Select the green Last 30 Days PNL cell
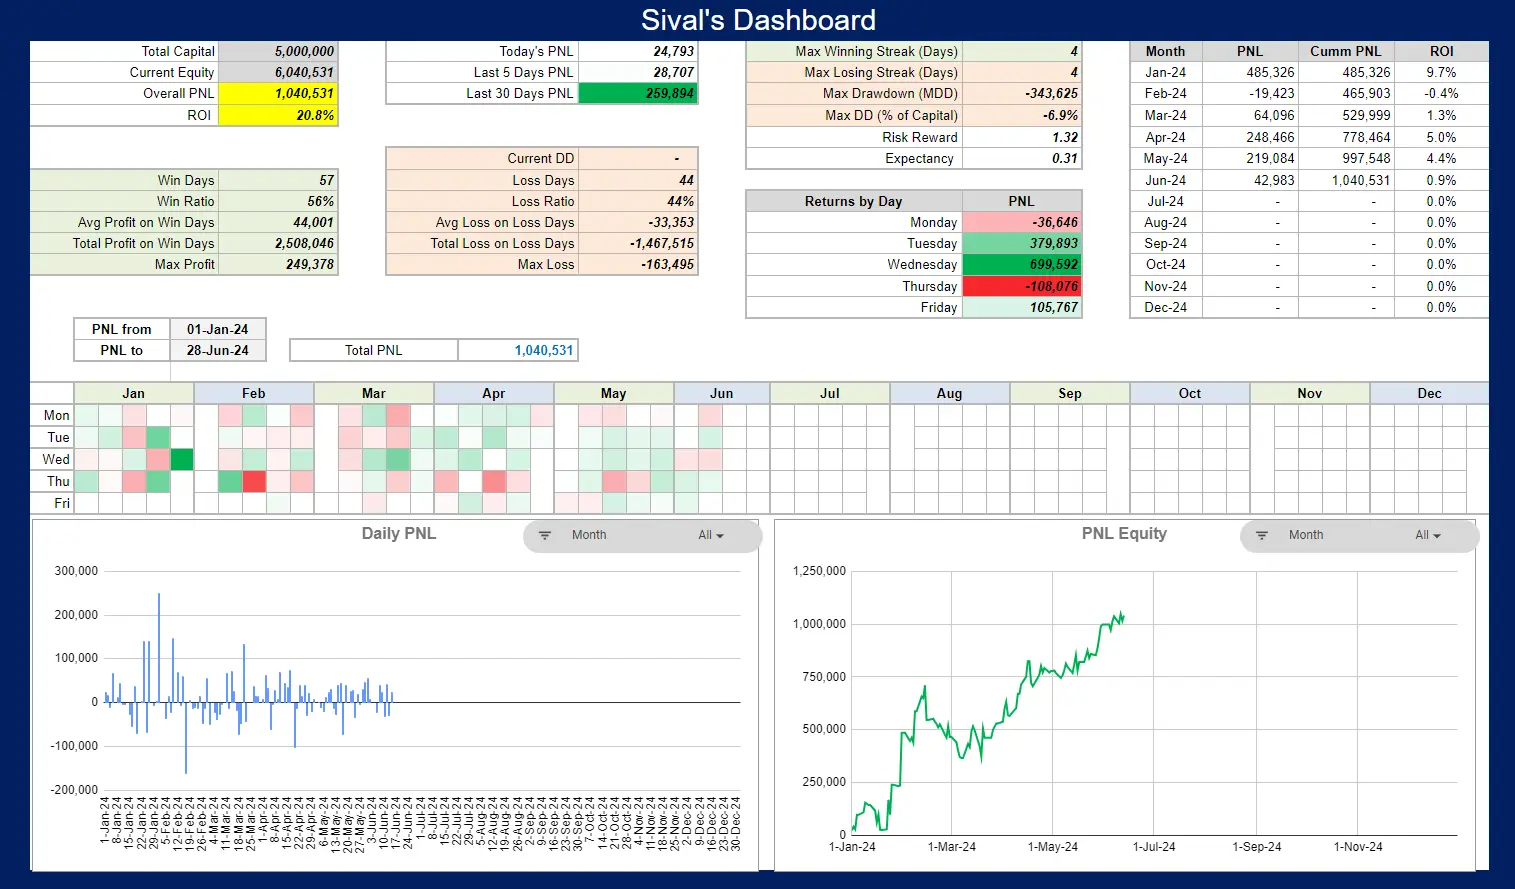Image resolution: width=1515 pixels, height=889 pixels. (637, 93)
